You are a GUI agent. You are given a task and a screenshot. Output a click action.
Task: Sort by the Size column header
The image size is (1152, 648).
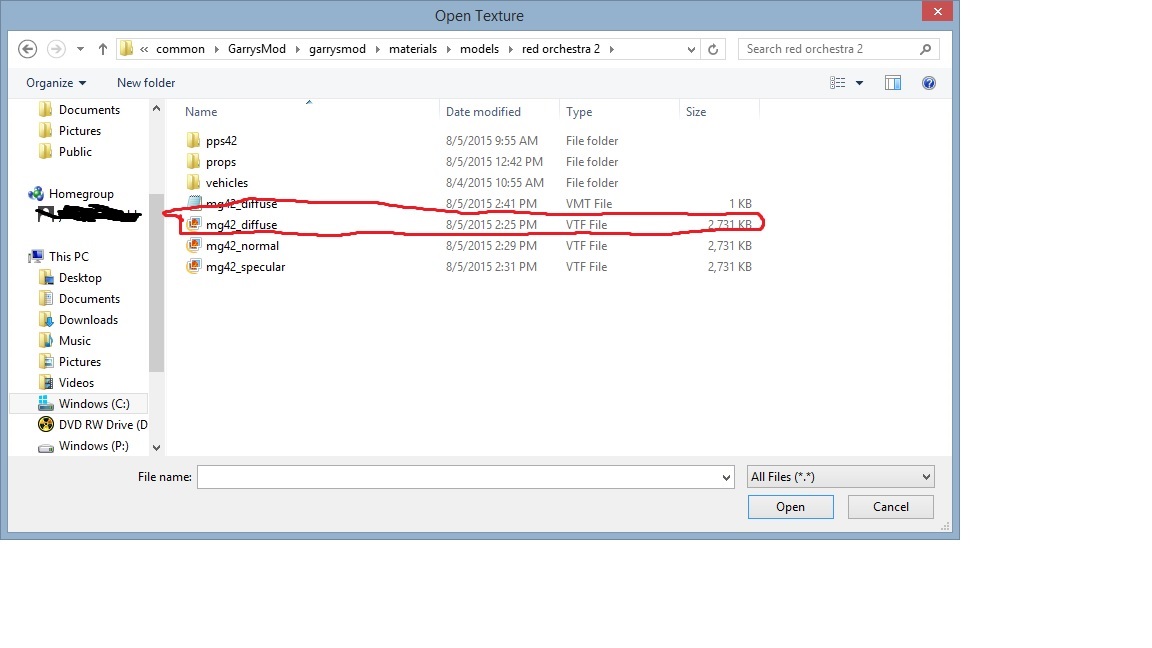click(x=696, y=112)
